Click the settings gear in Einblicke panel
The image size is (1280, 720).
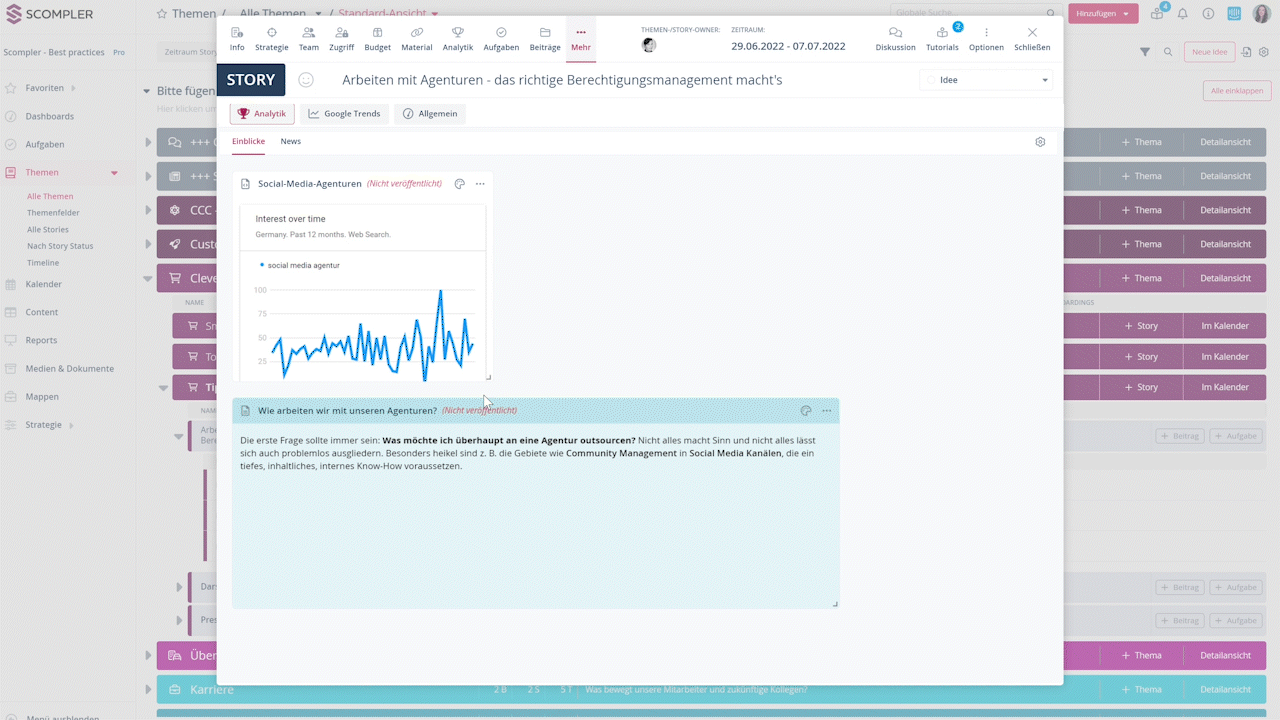coord(1040,142)
